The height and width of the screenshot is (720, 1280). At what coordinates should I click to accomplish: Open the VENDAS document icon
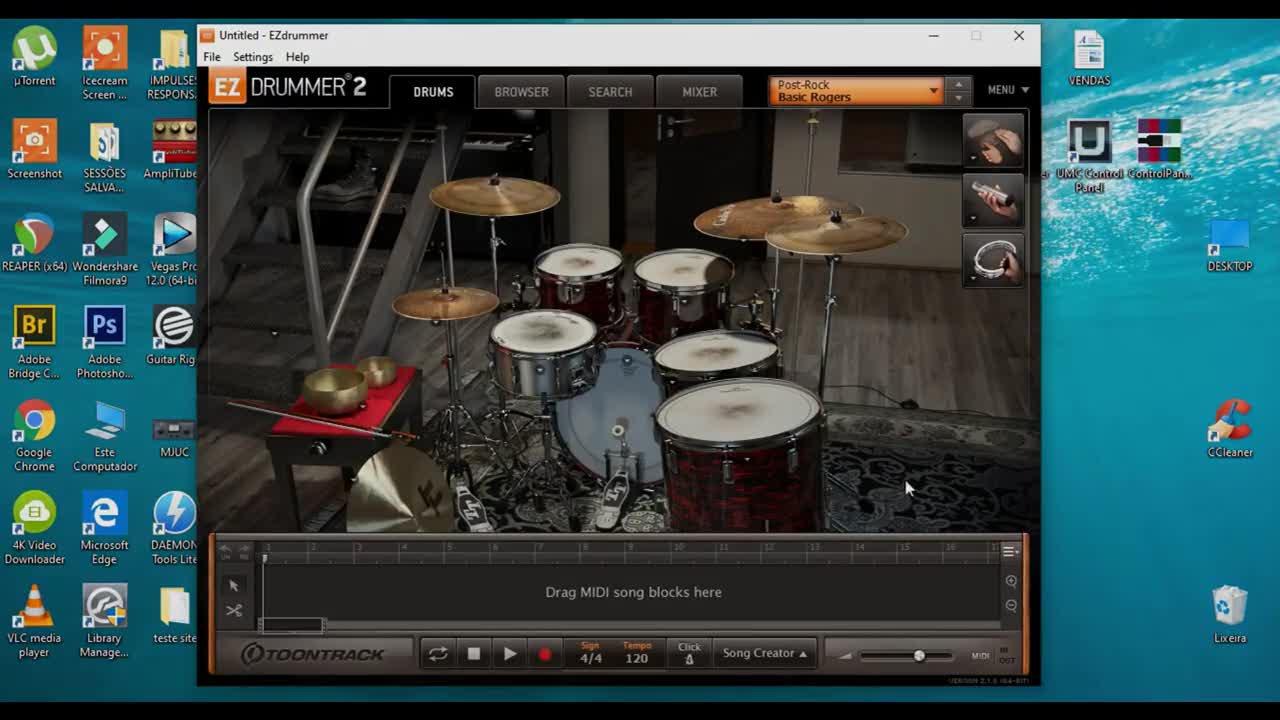point(1089,57)
